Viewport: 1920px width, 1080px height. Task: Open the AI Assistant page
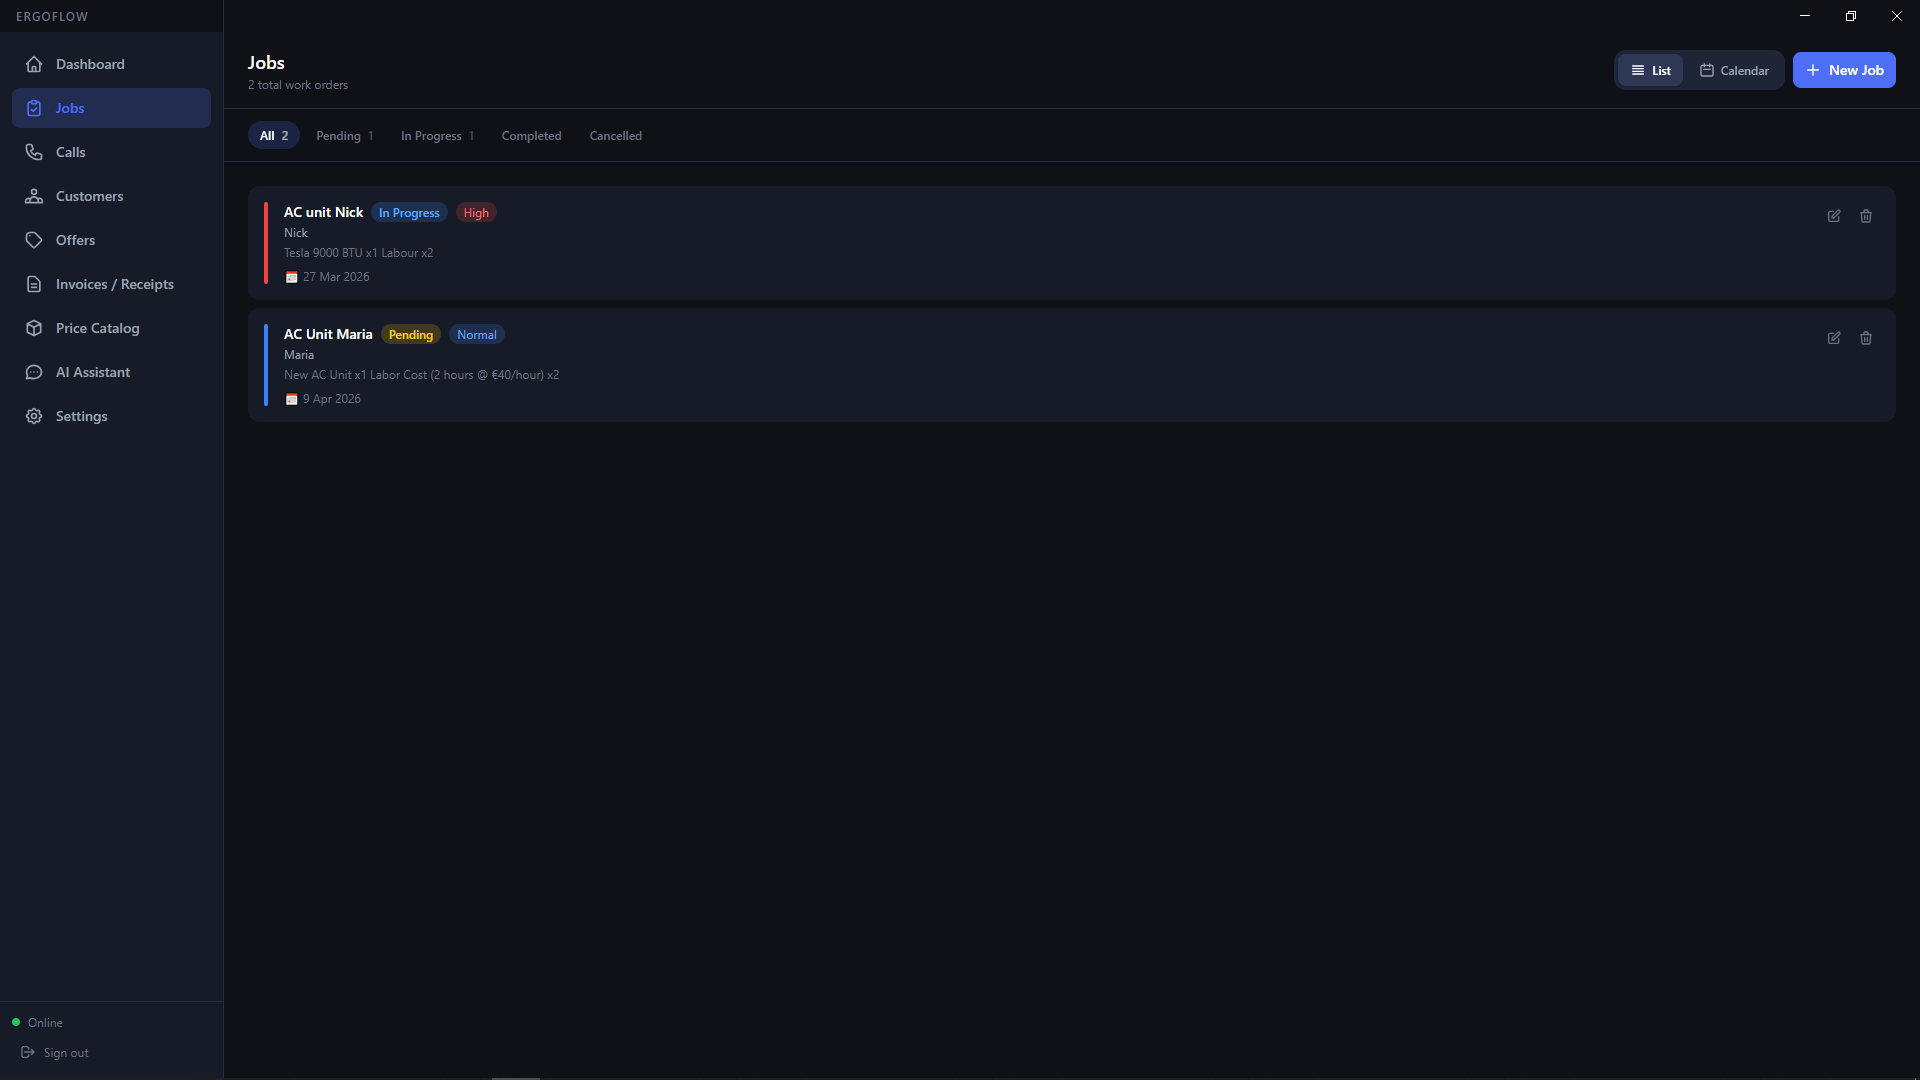pos(111,372)
